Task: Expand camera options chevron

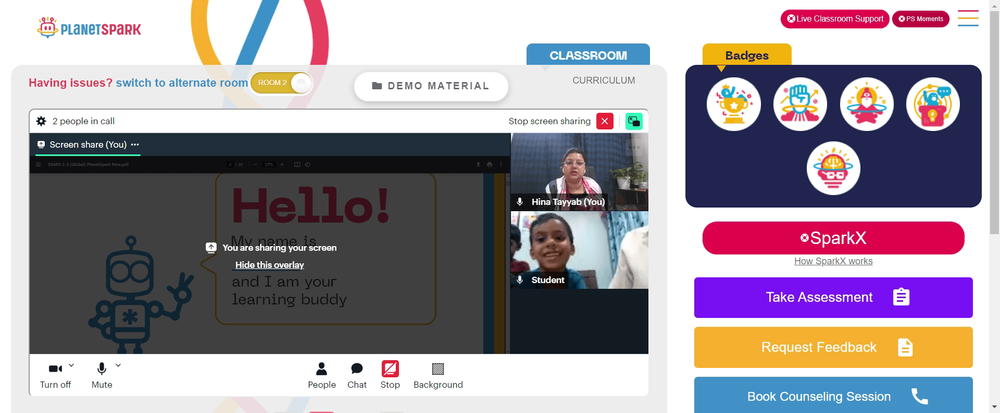Action: [71, 365]
